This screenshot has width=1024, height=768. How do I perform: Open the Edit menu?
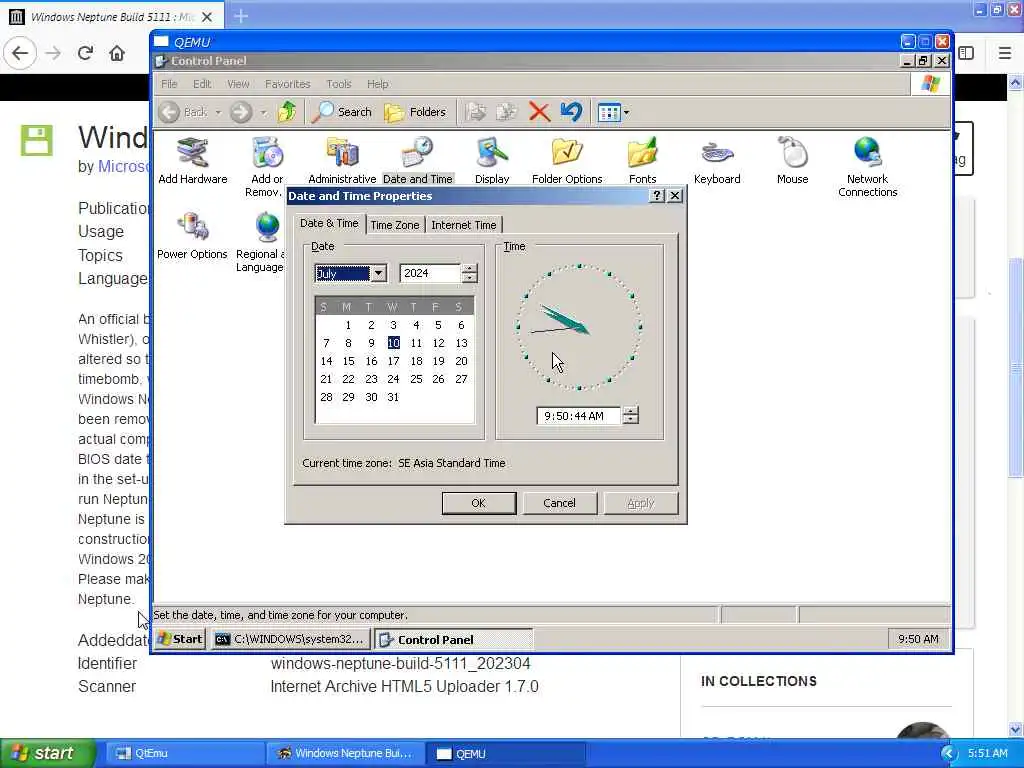(x=202, y=84)
